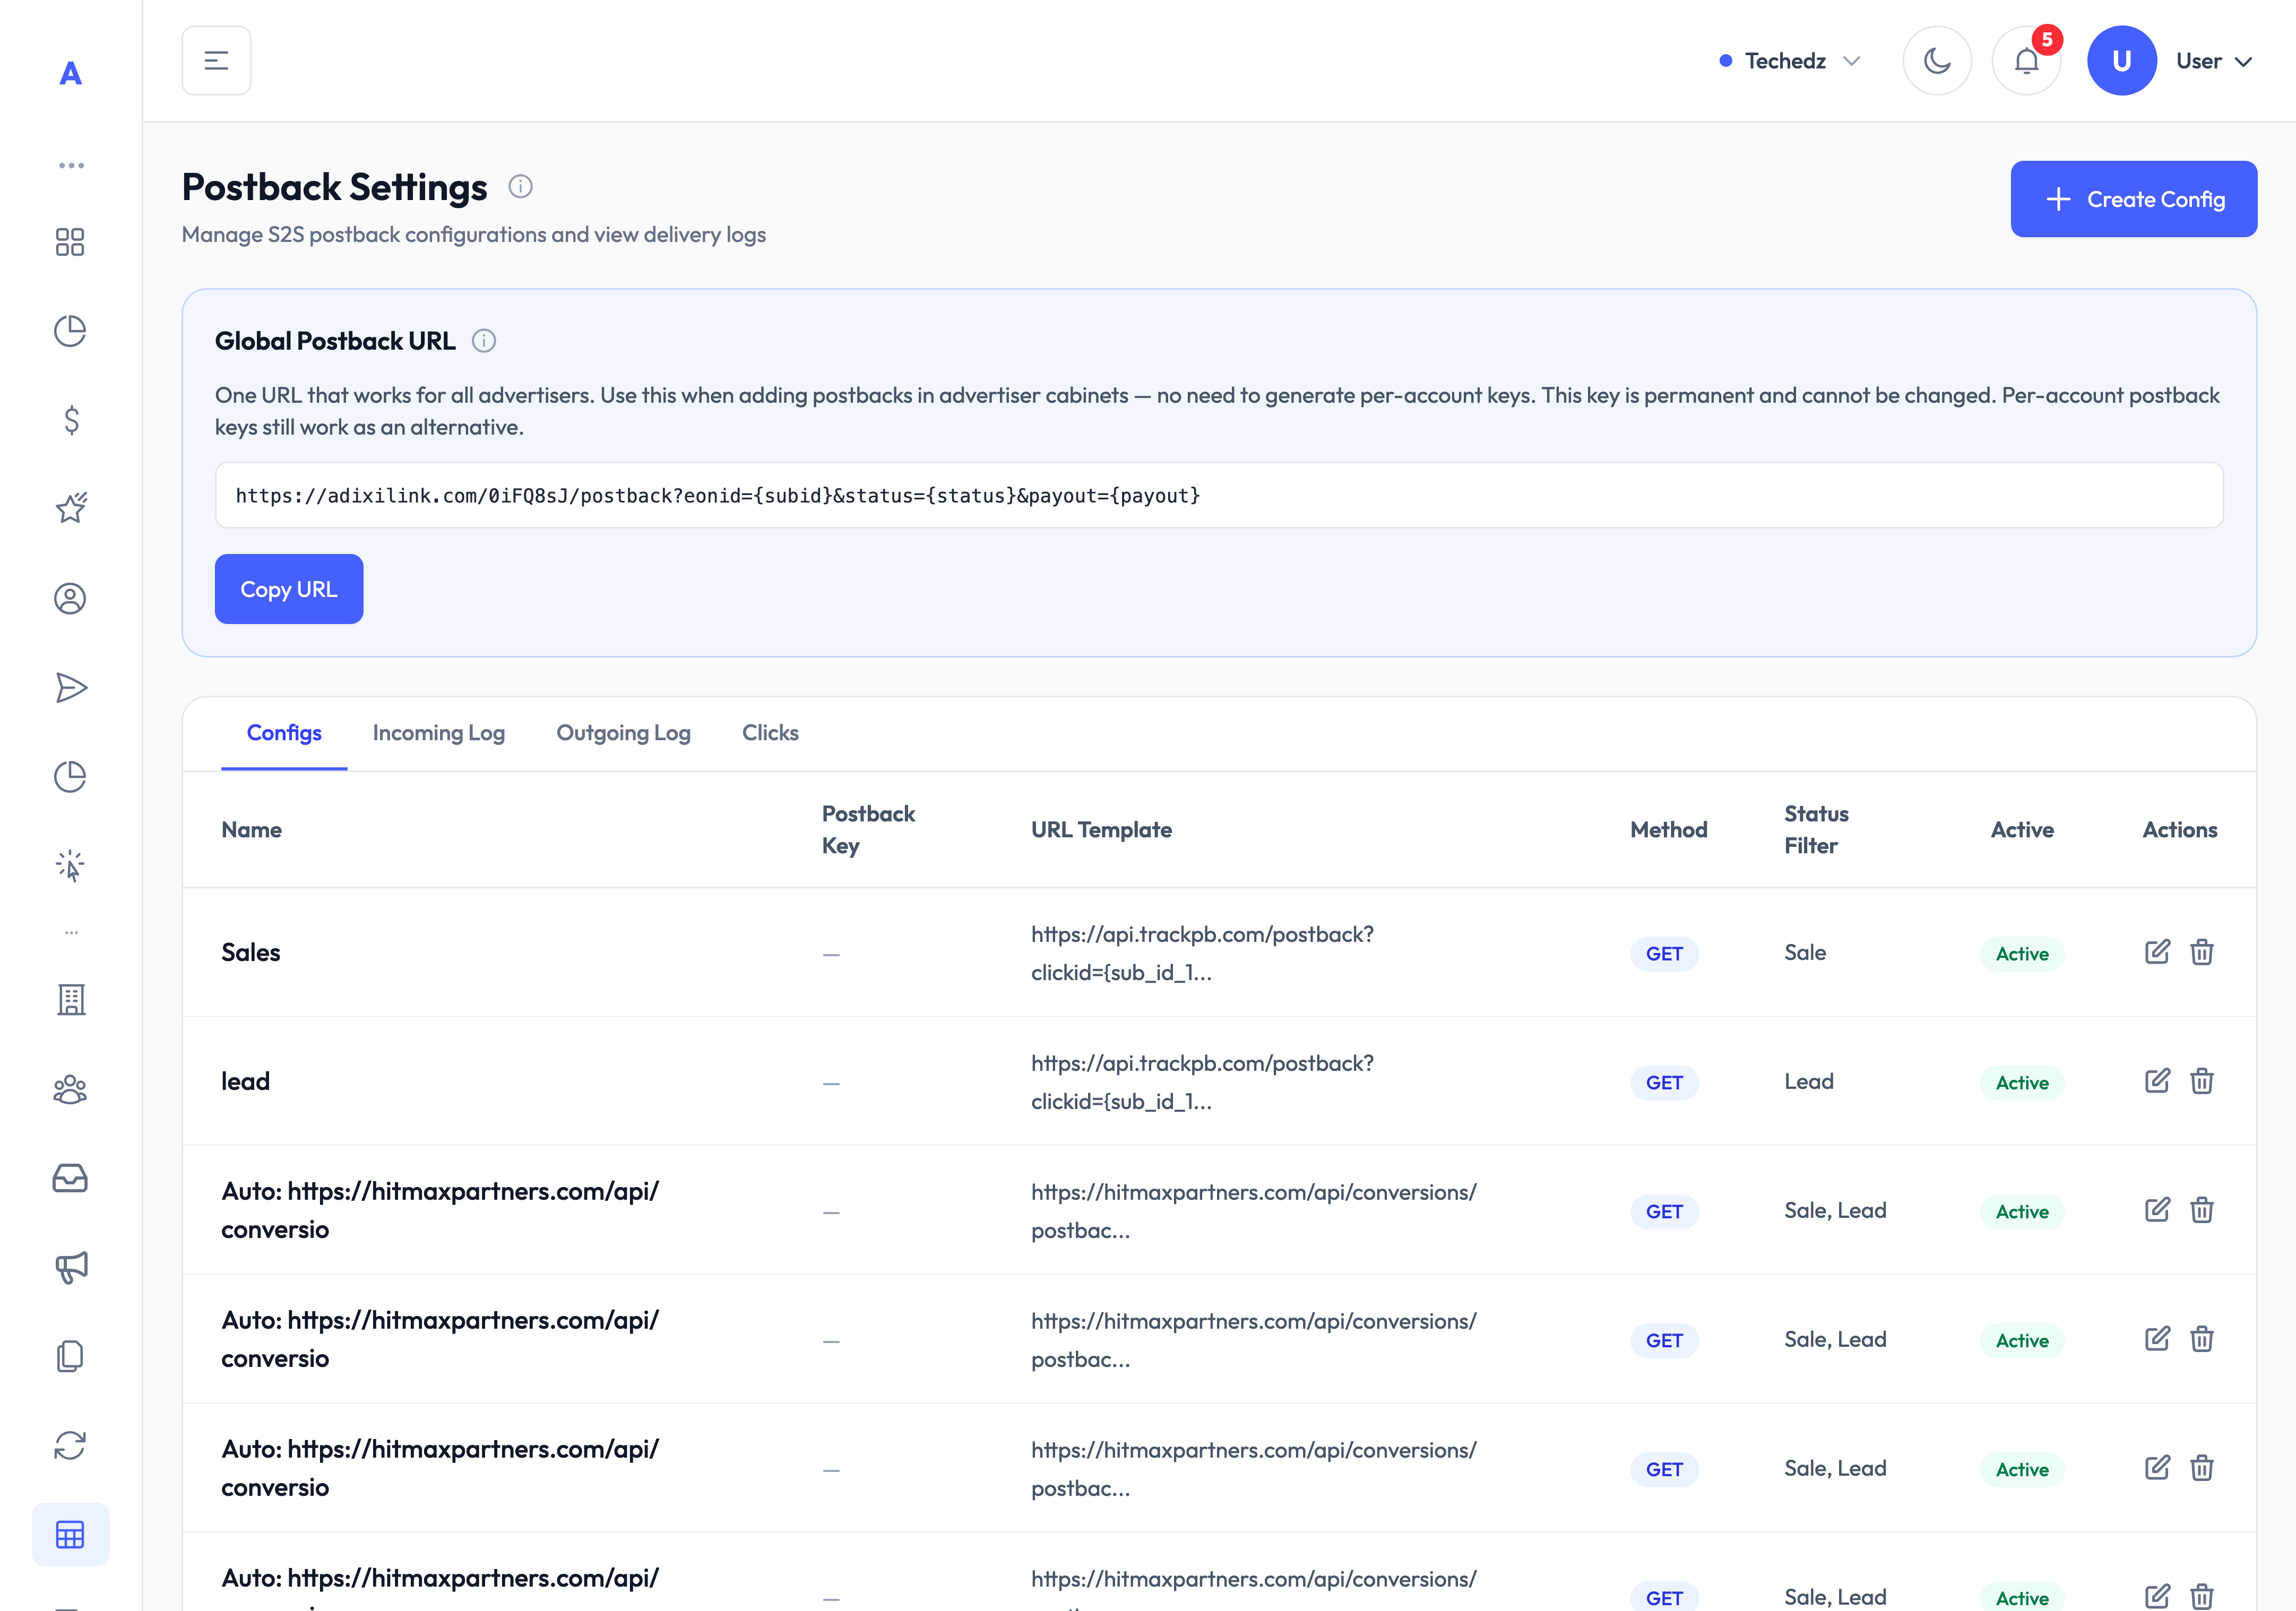The height and width of the screenshot is (1611, 2296).
Task: Edit the lead config
Action: pyautogui.click(x=2157, y=1081)
